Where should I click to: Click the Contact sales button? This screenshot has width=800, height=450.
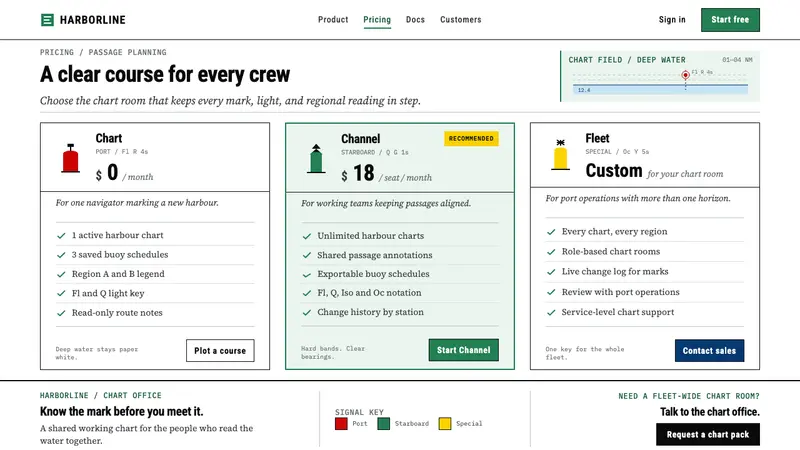point(709,351)
